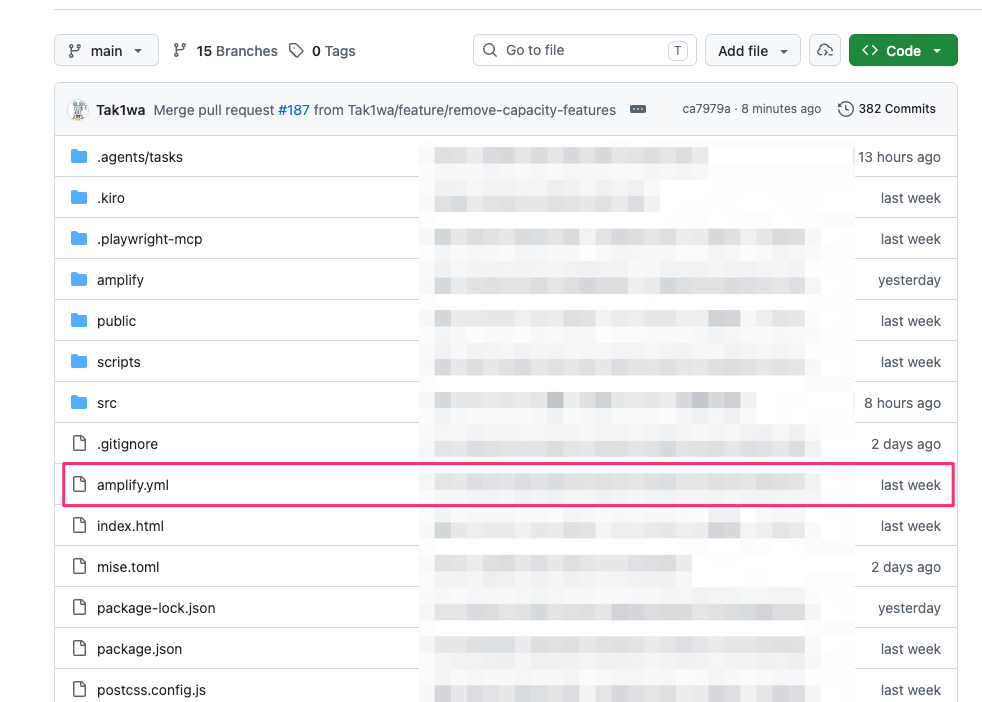The height and width of the screenshot is (702, 982).
Task: Open the .agents/tasks folder icon
Action: pyautogui.click(x=79, y=157)
